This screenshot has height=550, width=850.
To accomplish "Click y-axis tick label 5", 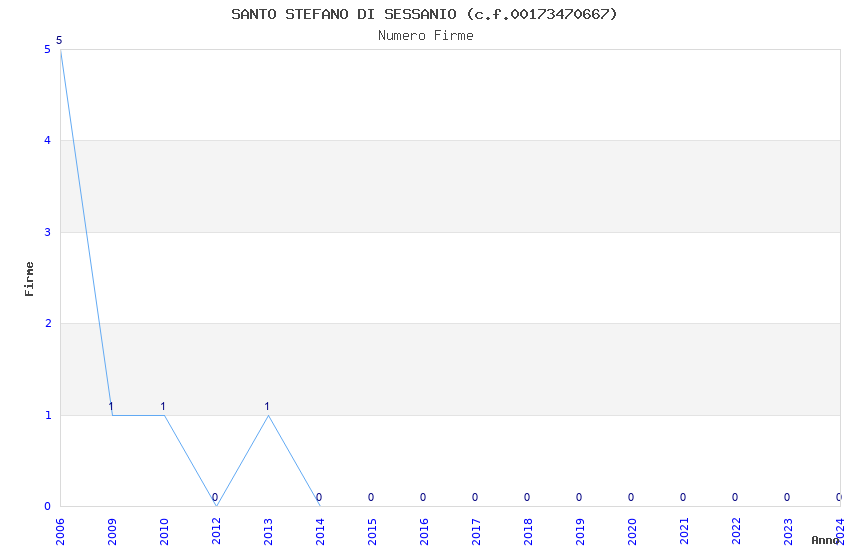I will pyautogui.click(x=48, y=49).
